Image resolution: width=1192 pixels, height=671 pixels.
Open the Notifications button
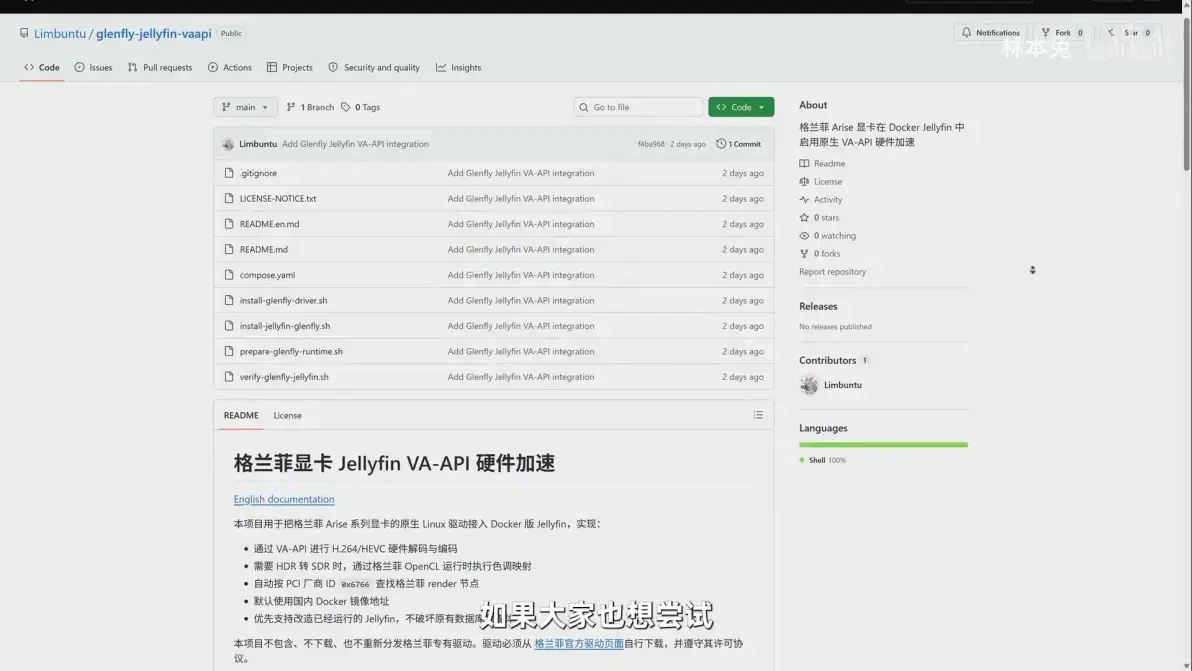(x=991, y=33)
